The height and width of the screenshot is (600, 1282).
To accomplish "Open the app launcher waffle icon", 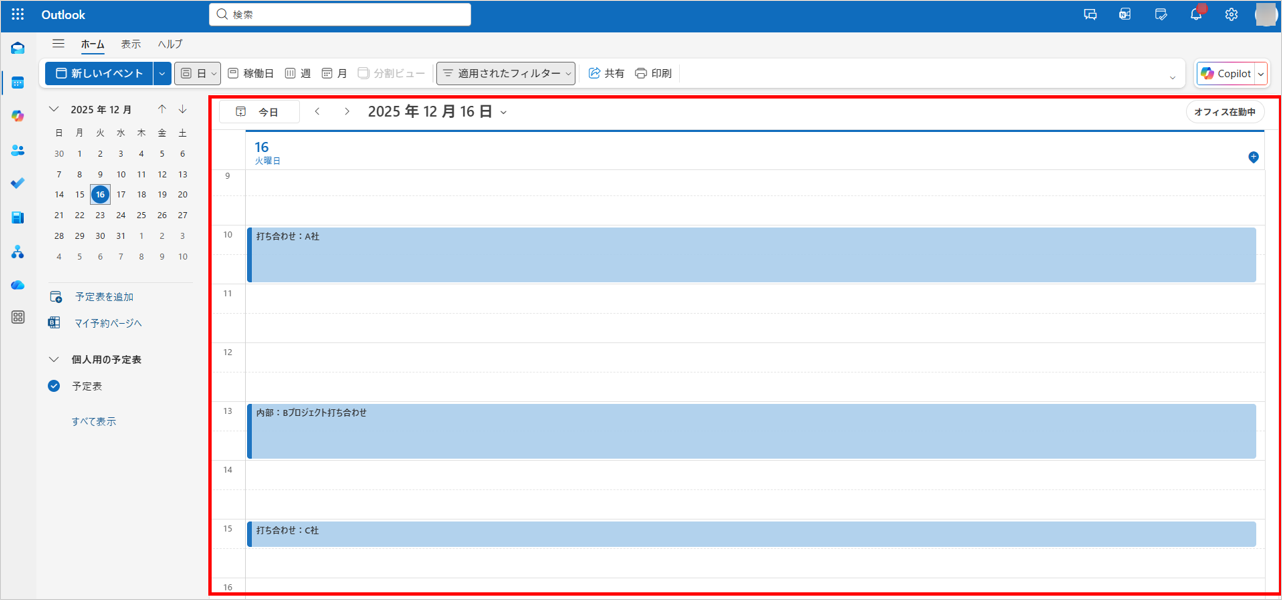I will click(x=18, y=15).
